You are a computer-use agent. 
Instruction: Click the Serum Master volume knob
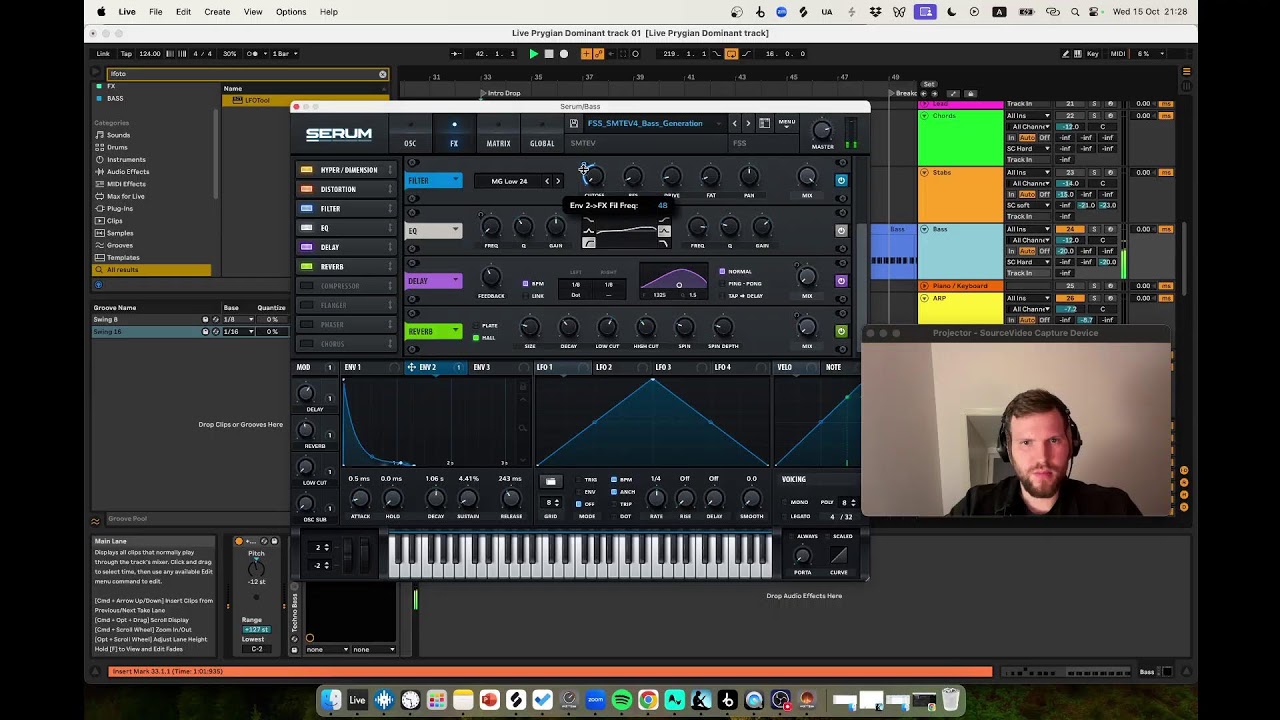[822, 131]
